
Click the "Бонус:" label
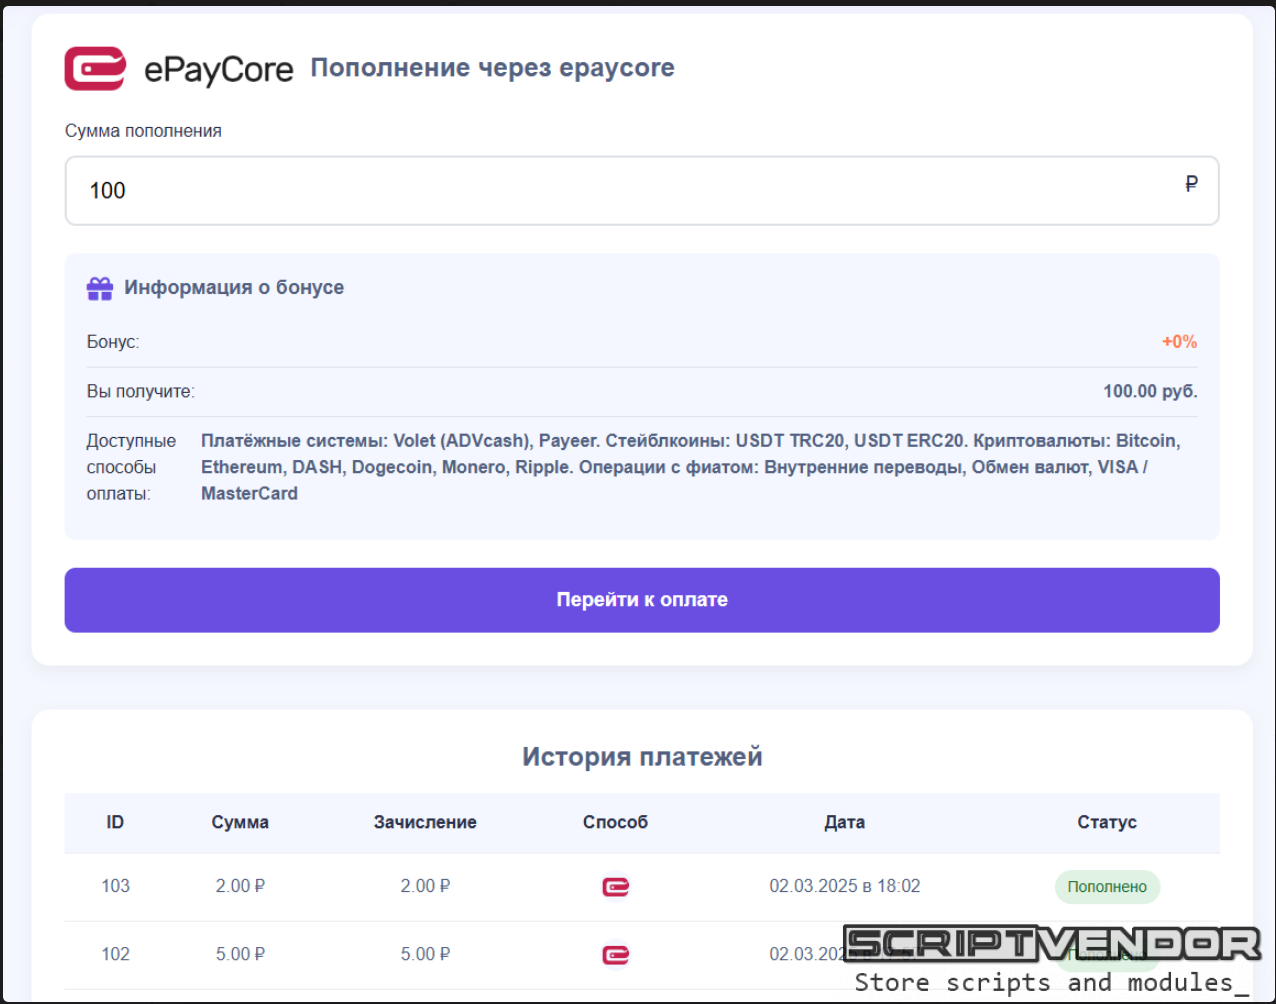pos(113,342)
